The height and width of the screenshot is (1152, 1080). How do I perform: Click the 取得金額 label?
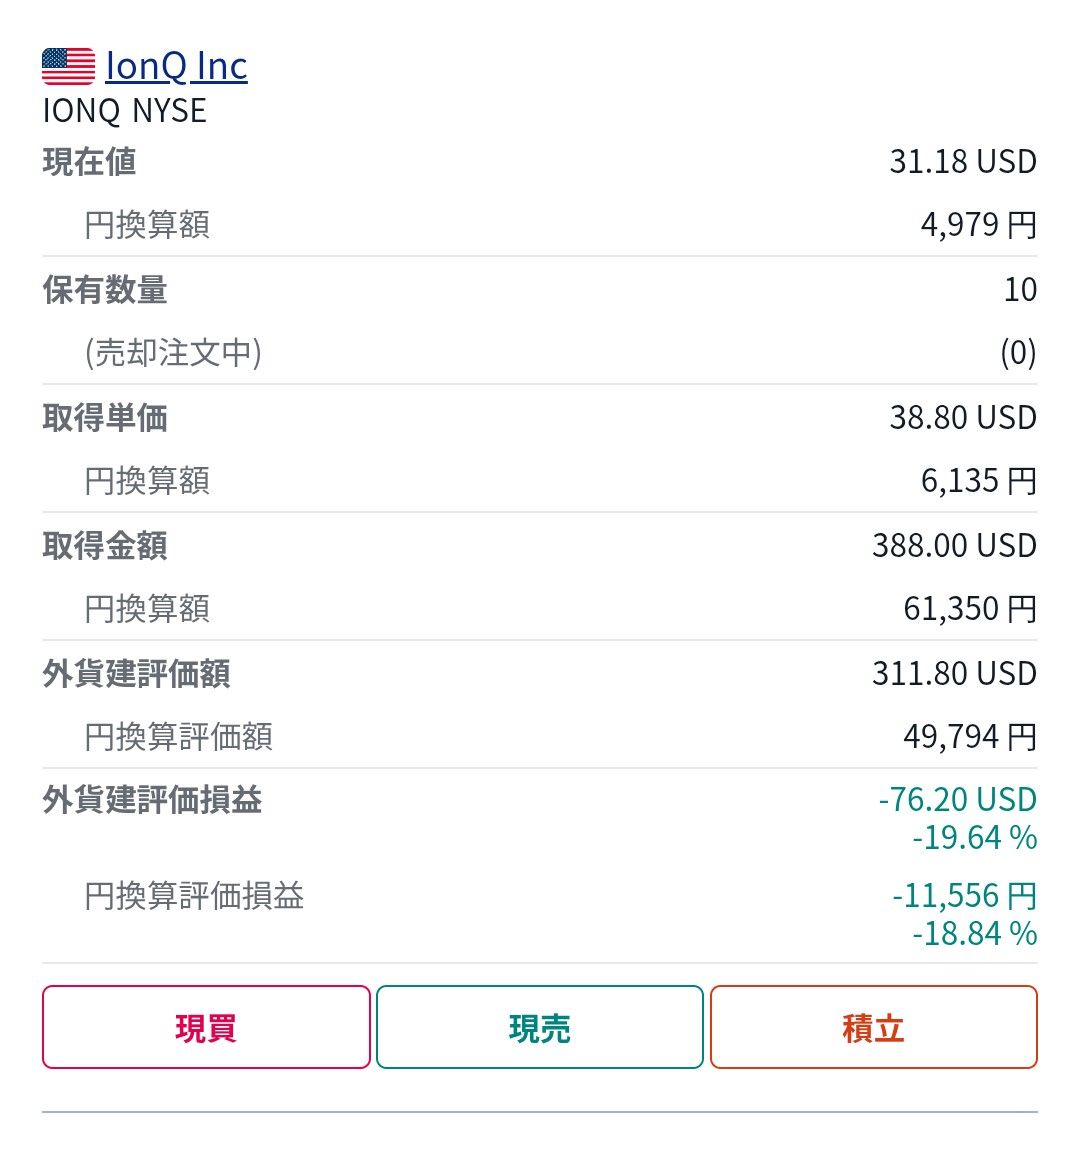pyautogui.click(x=105, y=546)
